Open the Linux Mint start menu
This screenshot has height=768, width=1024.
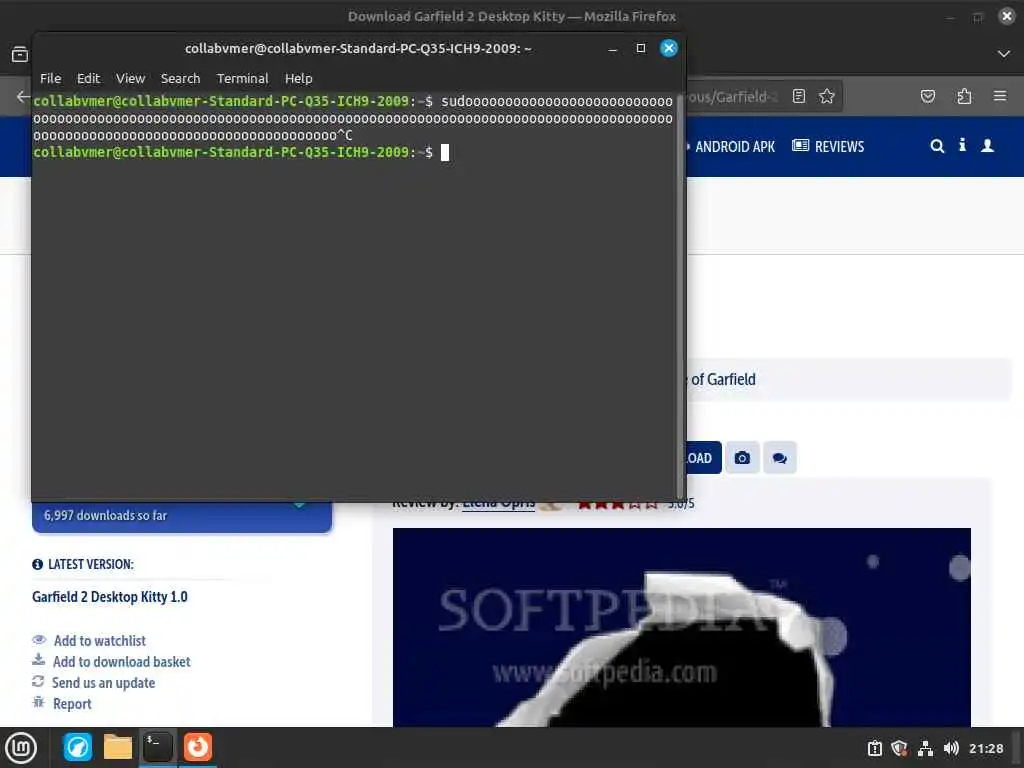pos(21,748)
